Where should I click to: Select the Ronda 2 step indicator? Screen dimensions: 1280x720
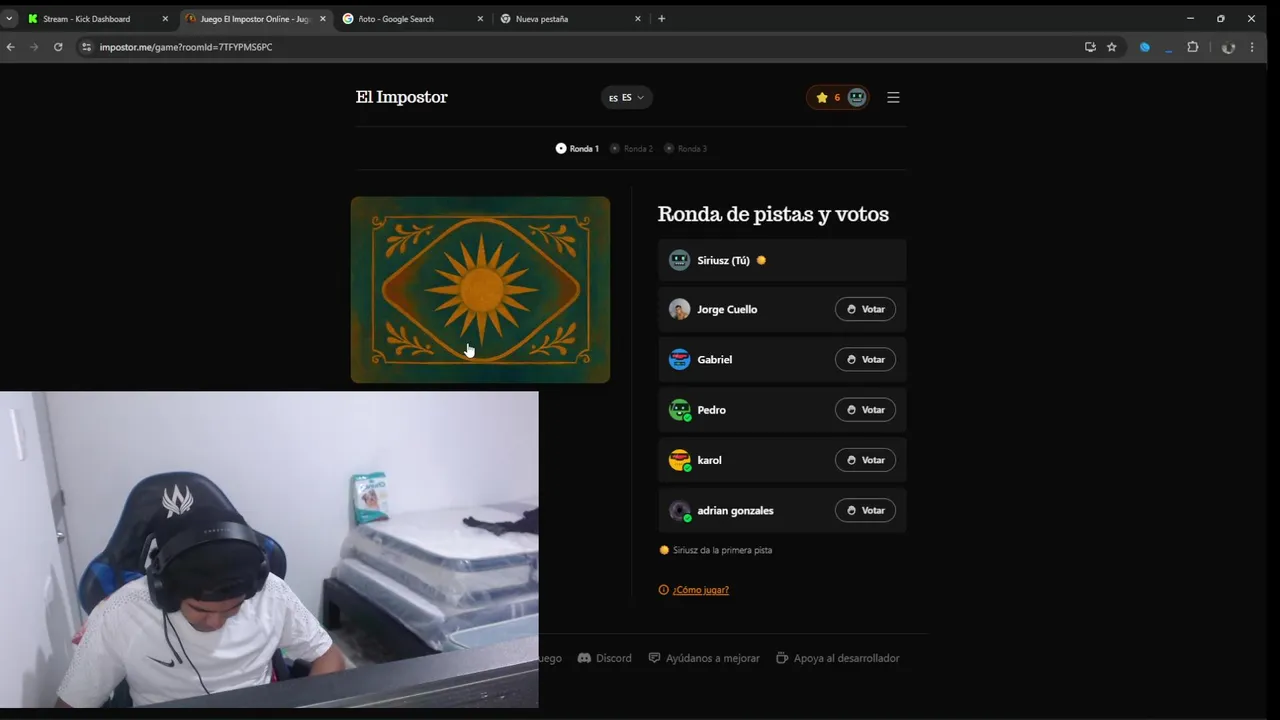coord(632,148)
